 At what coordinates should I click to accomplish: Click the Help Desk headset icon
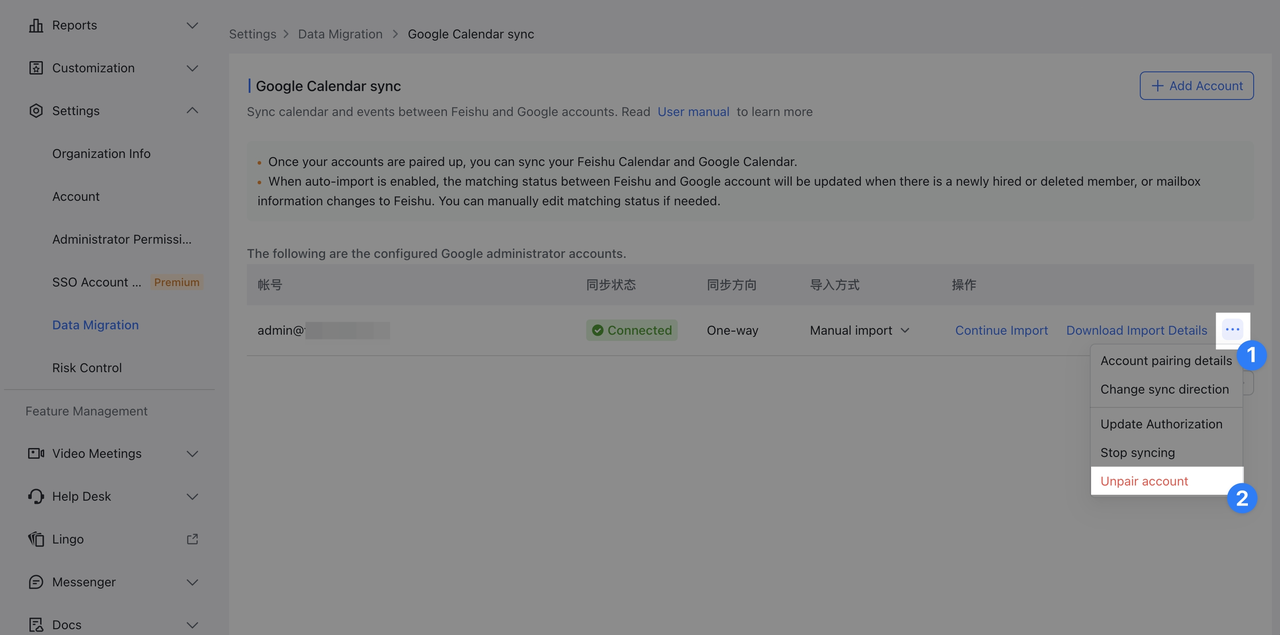36,497
